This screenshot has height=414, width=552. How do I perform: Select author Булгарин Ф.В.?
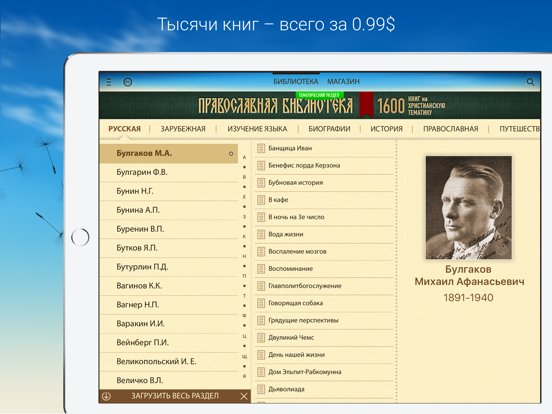169,172
